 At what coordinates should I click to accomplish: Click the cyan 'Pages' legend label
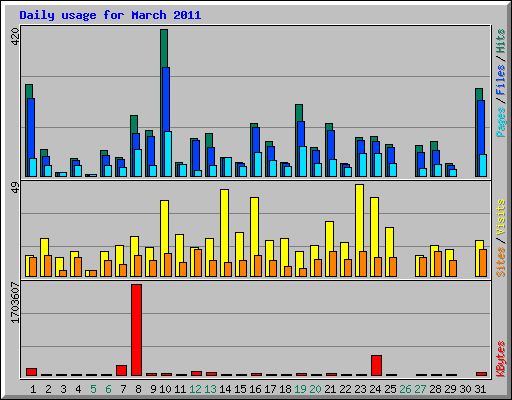pos(500,122)
